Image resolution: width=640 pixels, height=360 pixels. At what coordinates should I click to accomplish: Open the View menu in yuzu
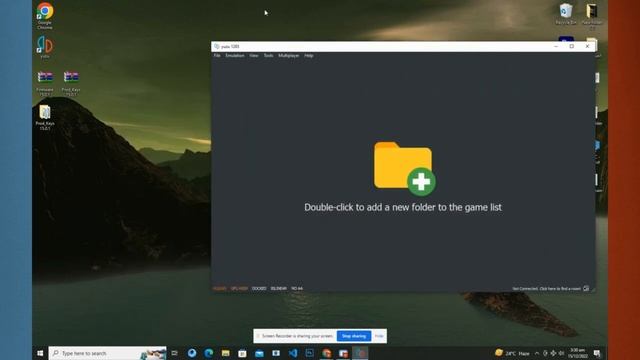coord(254,56)
